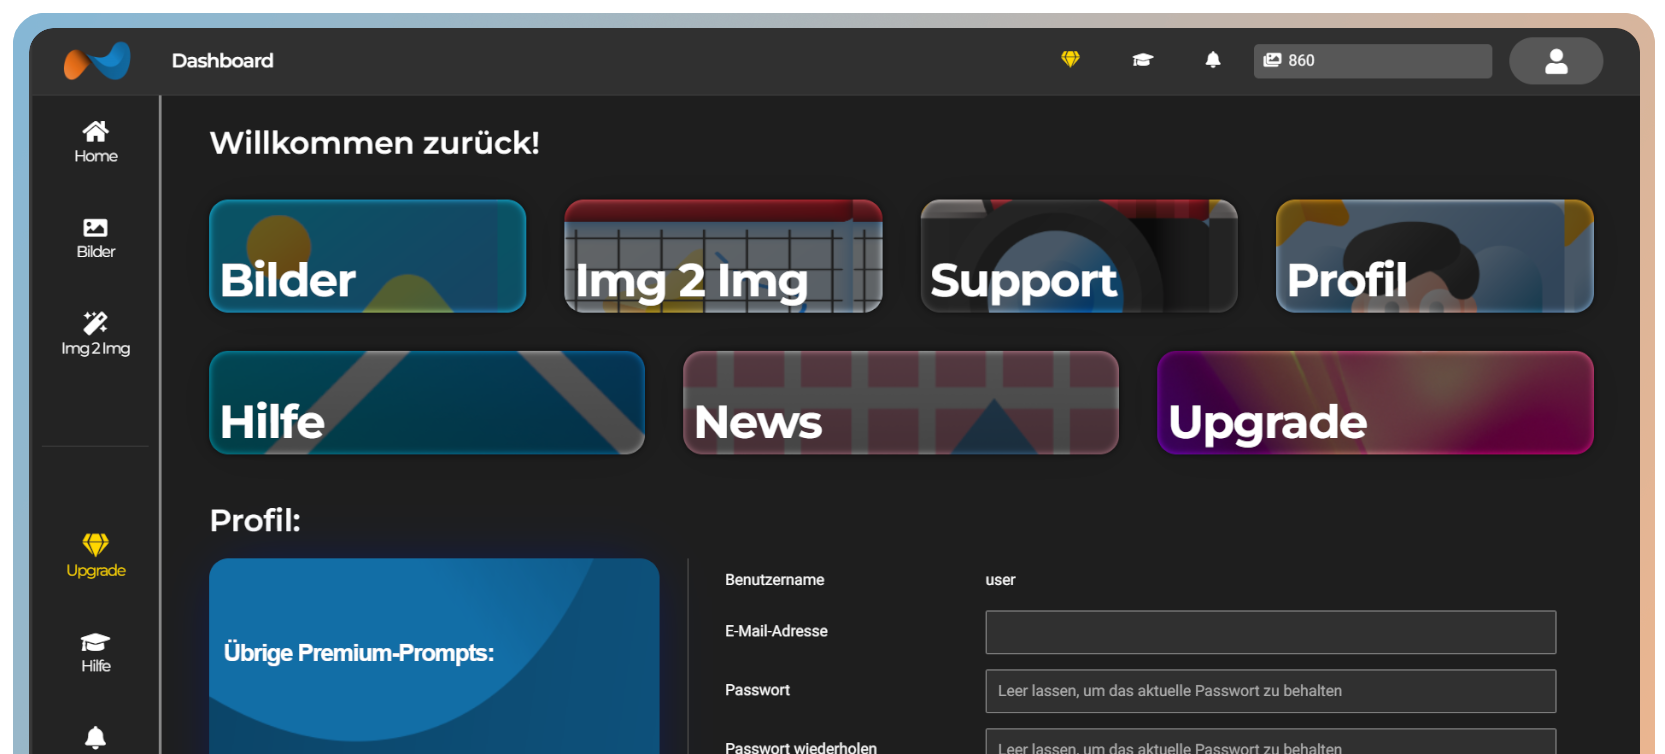Click the E-Mail-Adresse input field
Viewport: 1665px width, 754px height.
[1270, 632]
